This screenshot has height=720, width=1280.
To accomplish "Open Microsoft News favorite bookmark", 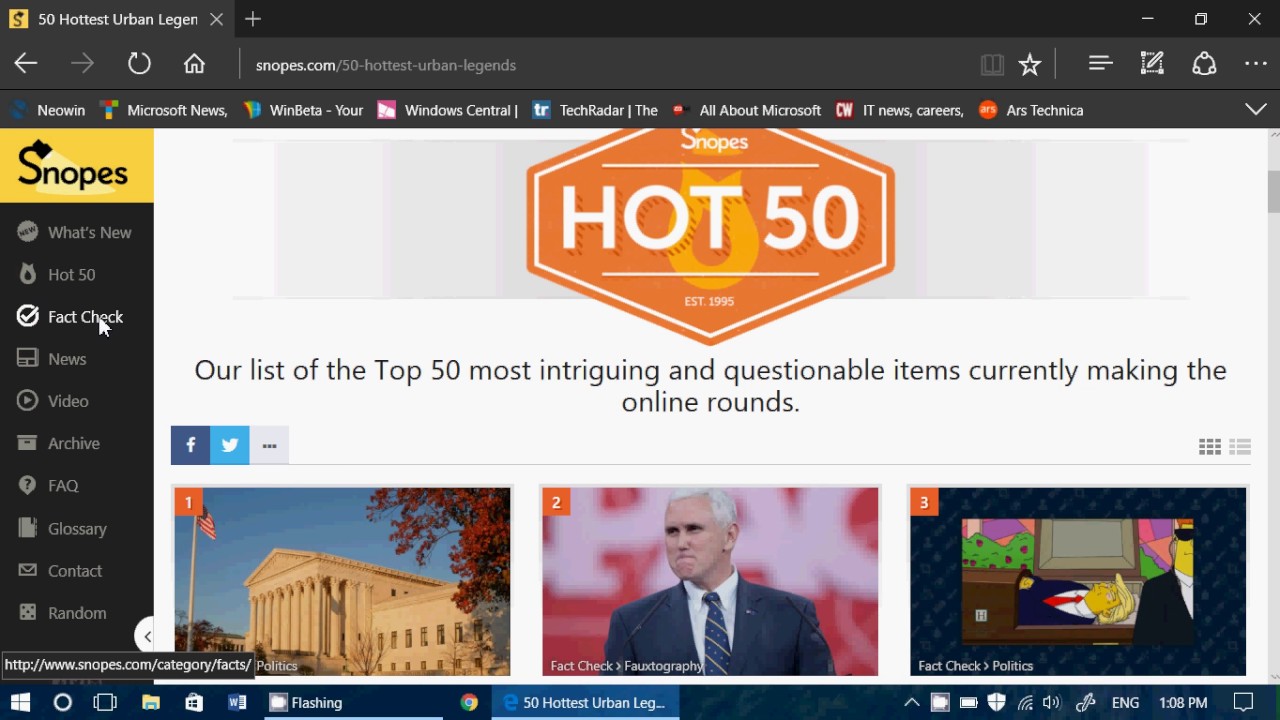I will 164,110.
